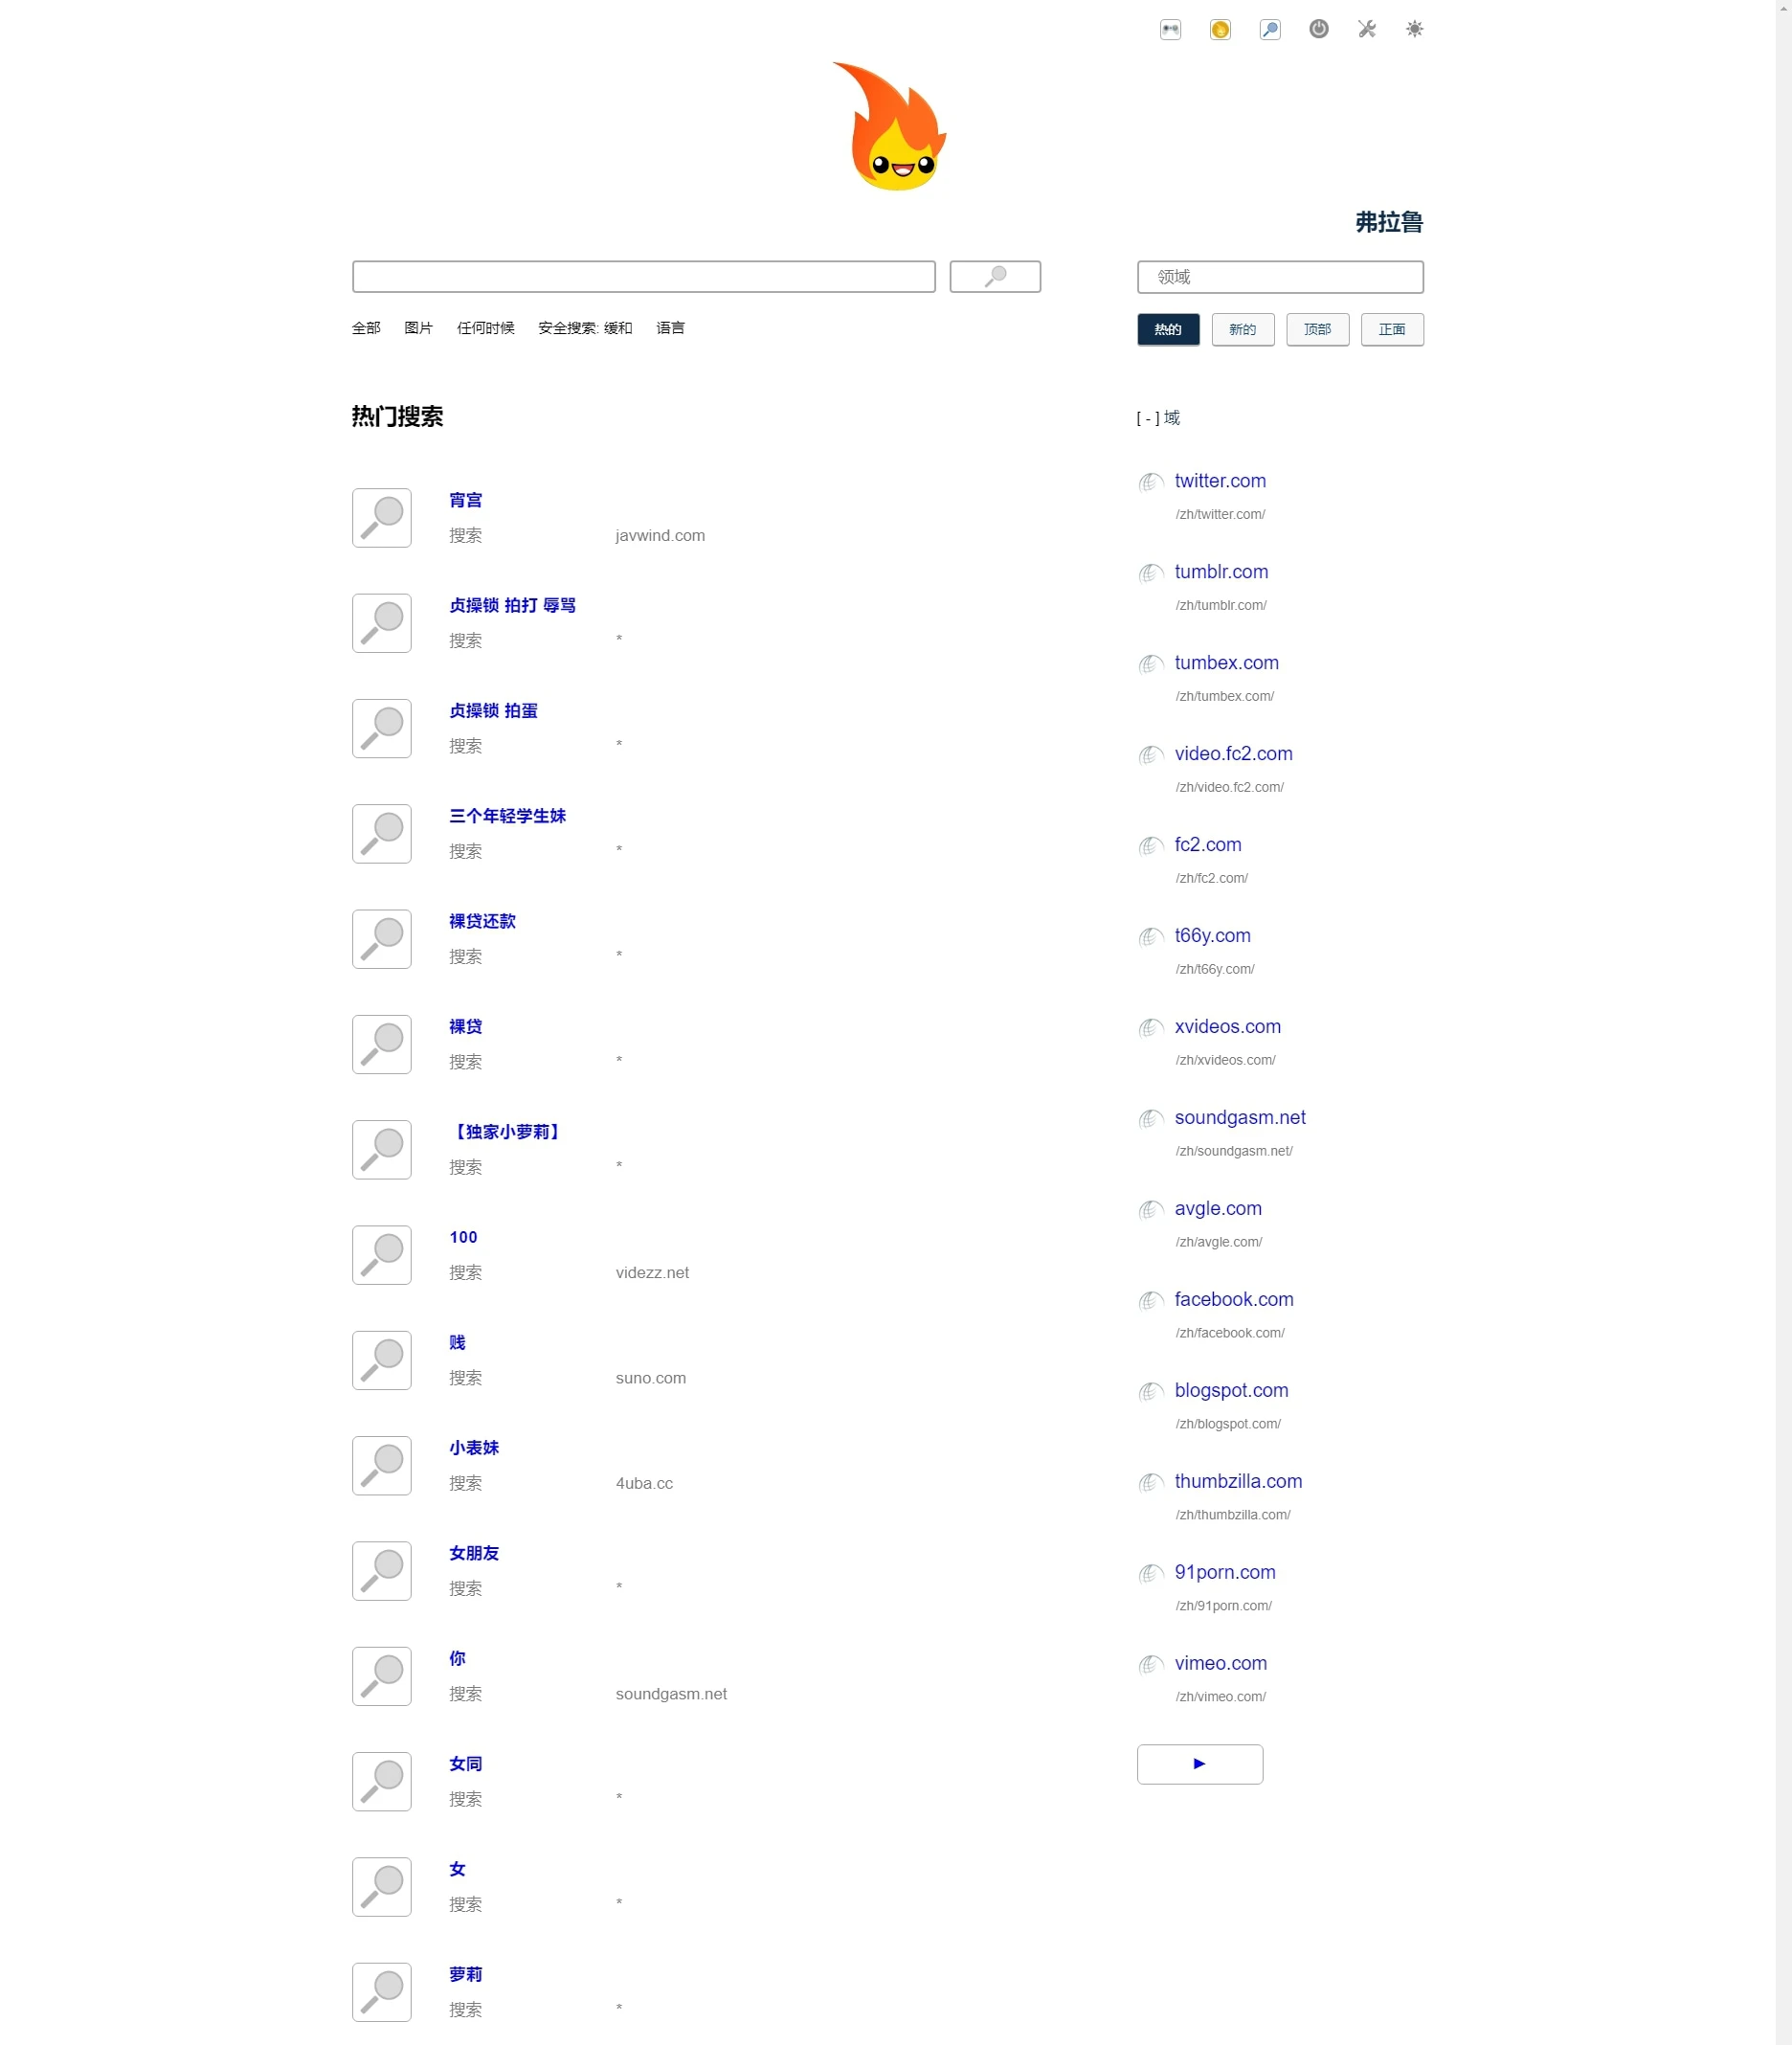Select the 全部 search type filter
Image resolution: width=1792 pixels, height=2045 pixels.
[x=366, y=328]
